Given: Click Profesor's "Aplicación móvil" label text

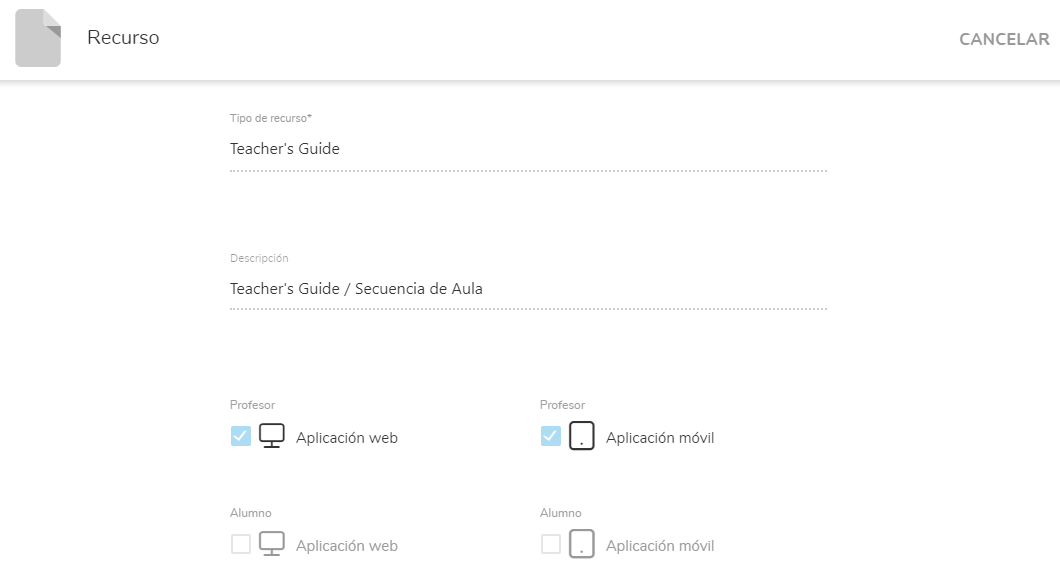Looking at the screenshot, I should point(660,438).
